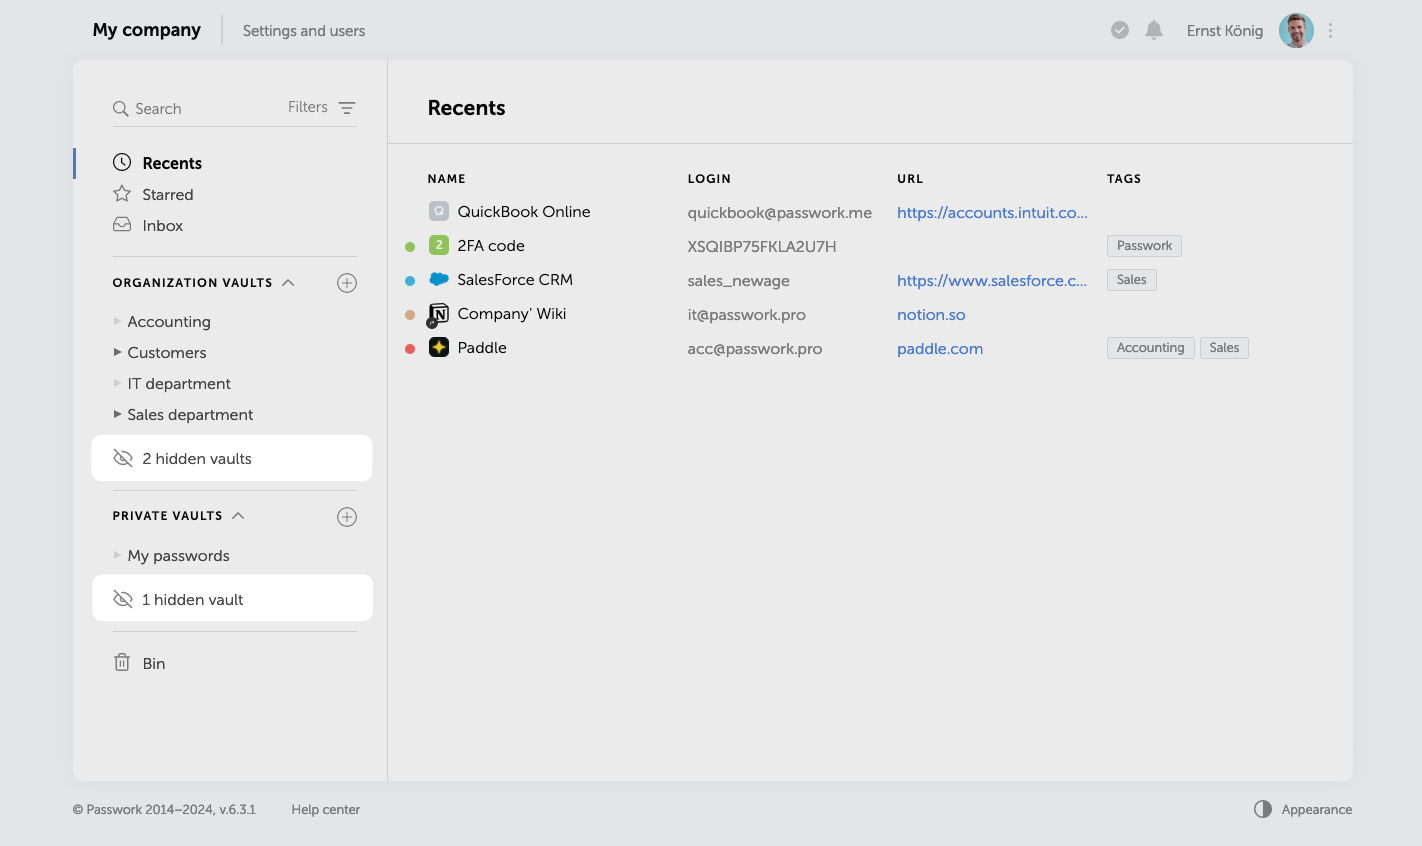Select the Paddle entry name
Screen dimensions: 1422x846
pyautogui.click(x=482, y=347)
